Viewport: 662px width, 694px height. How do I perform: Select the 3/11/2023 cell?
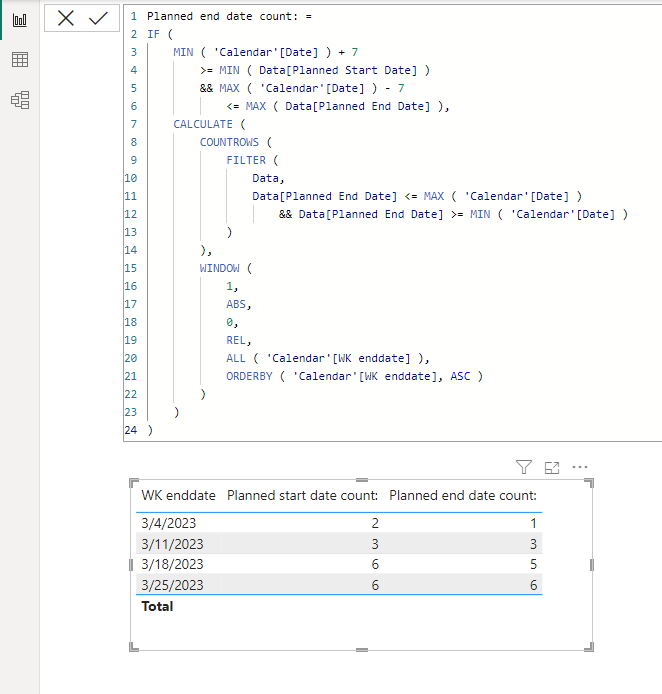172,544
